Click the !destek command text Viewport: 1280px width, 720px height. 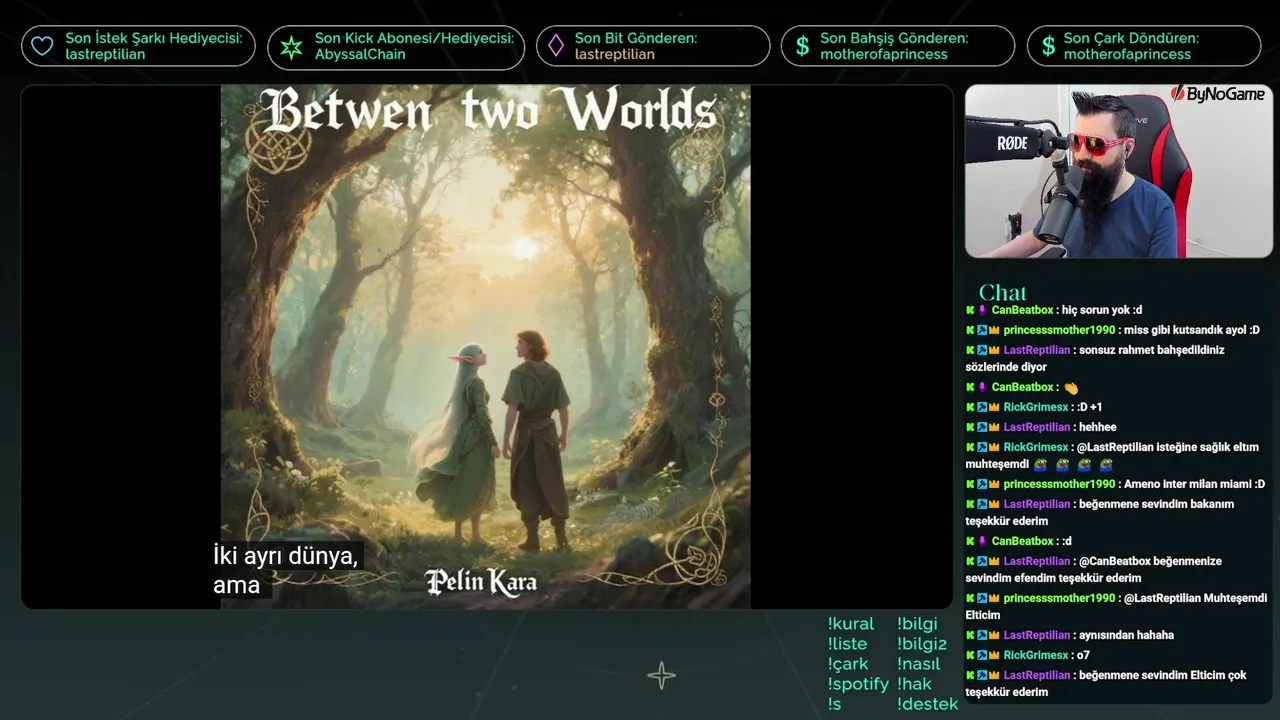click(x=927, y=704)
